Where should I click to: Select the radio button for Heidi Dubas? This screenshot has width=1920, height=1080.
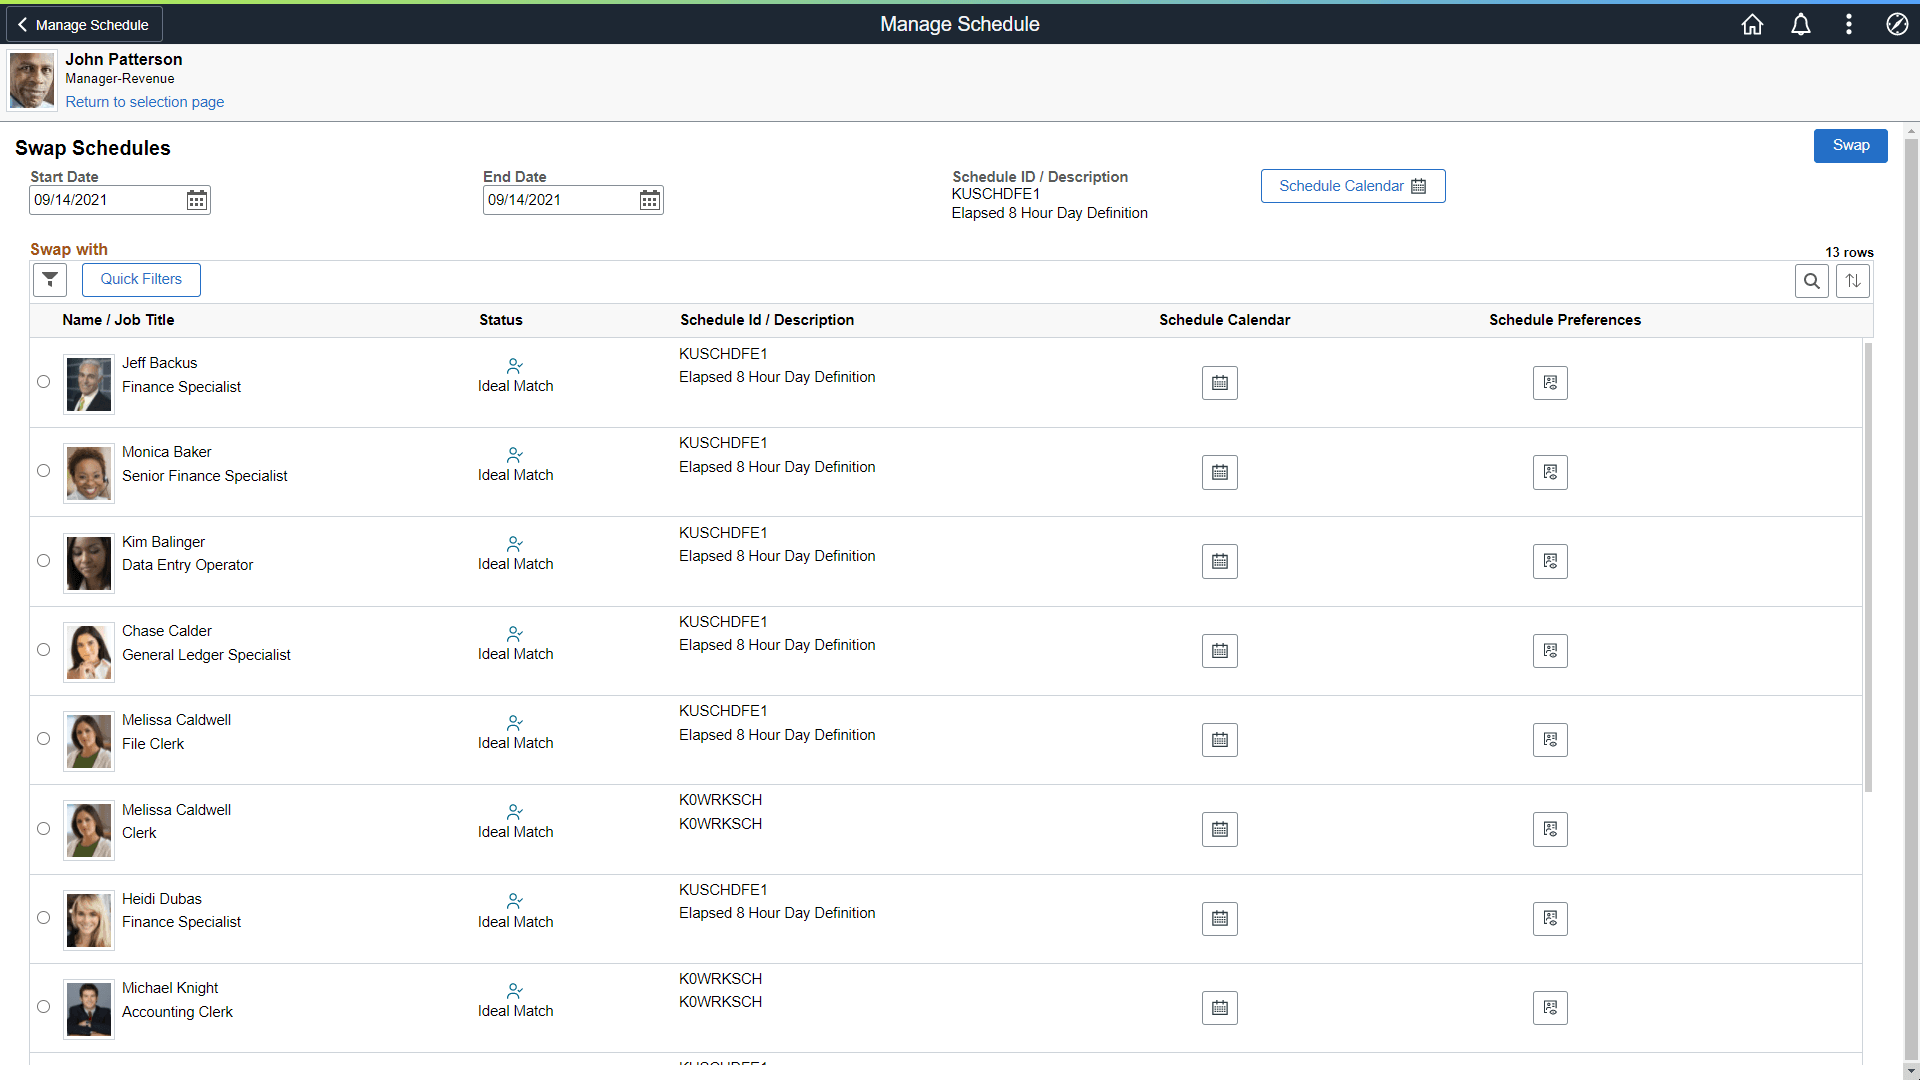43,917
